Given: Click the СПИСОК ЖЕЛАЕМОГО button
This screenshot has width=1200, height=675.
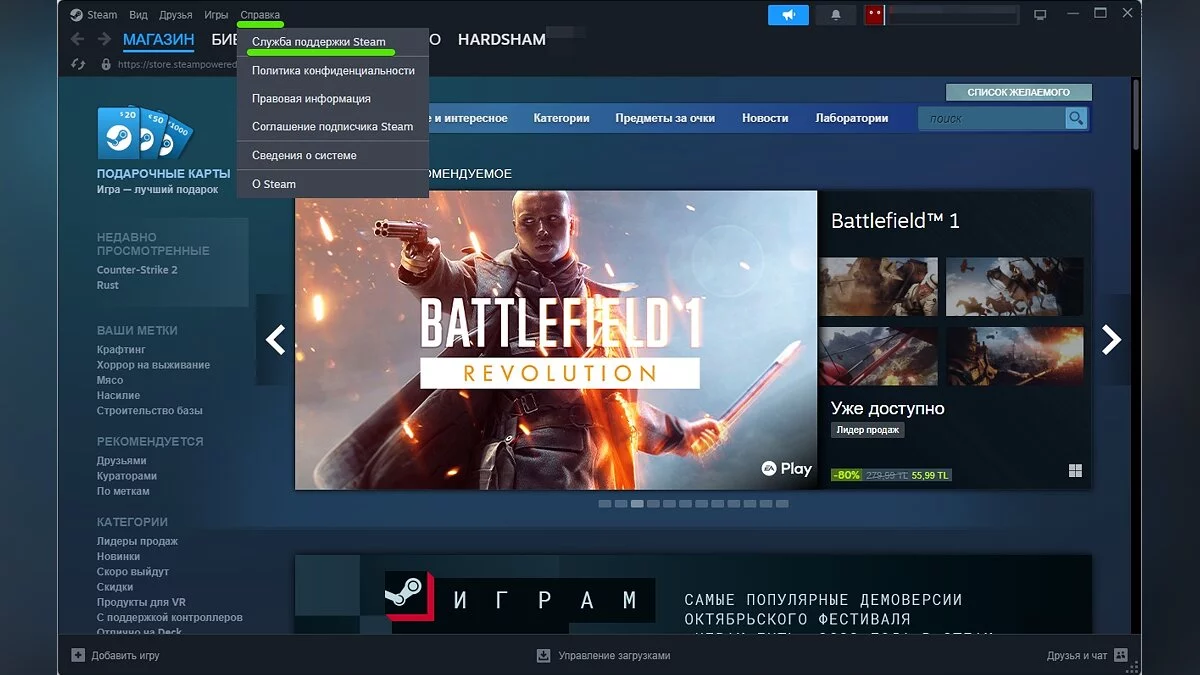Looking at the screenshot, I should click(1018, 92).
